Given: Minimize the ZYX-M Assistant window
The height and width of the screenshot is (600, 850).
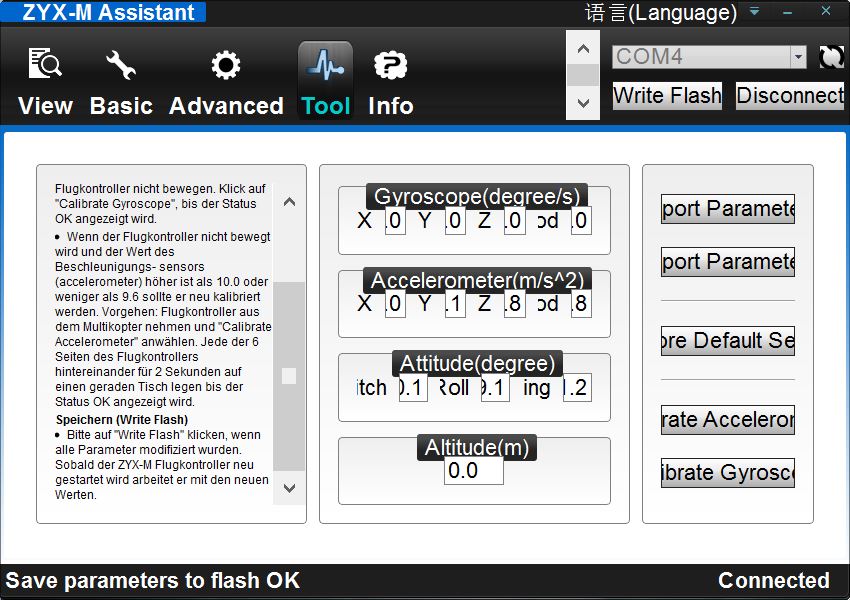Looking at the screenshot, I should pos(788,11).
